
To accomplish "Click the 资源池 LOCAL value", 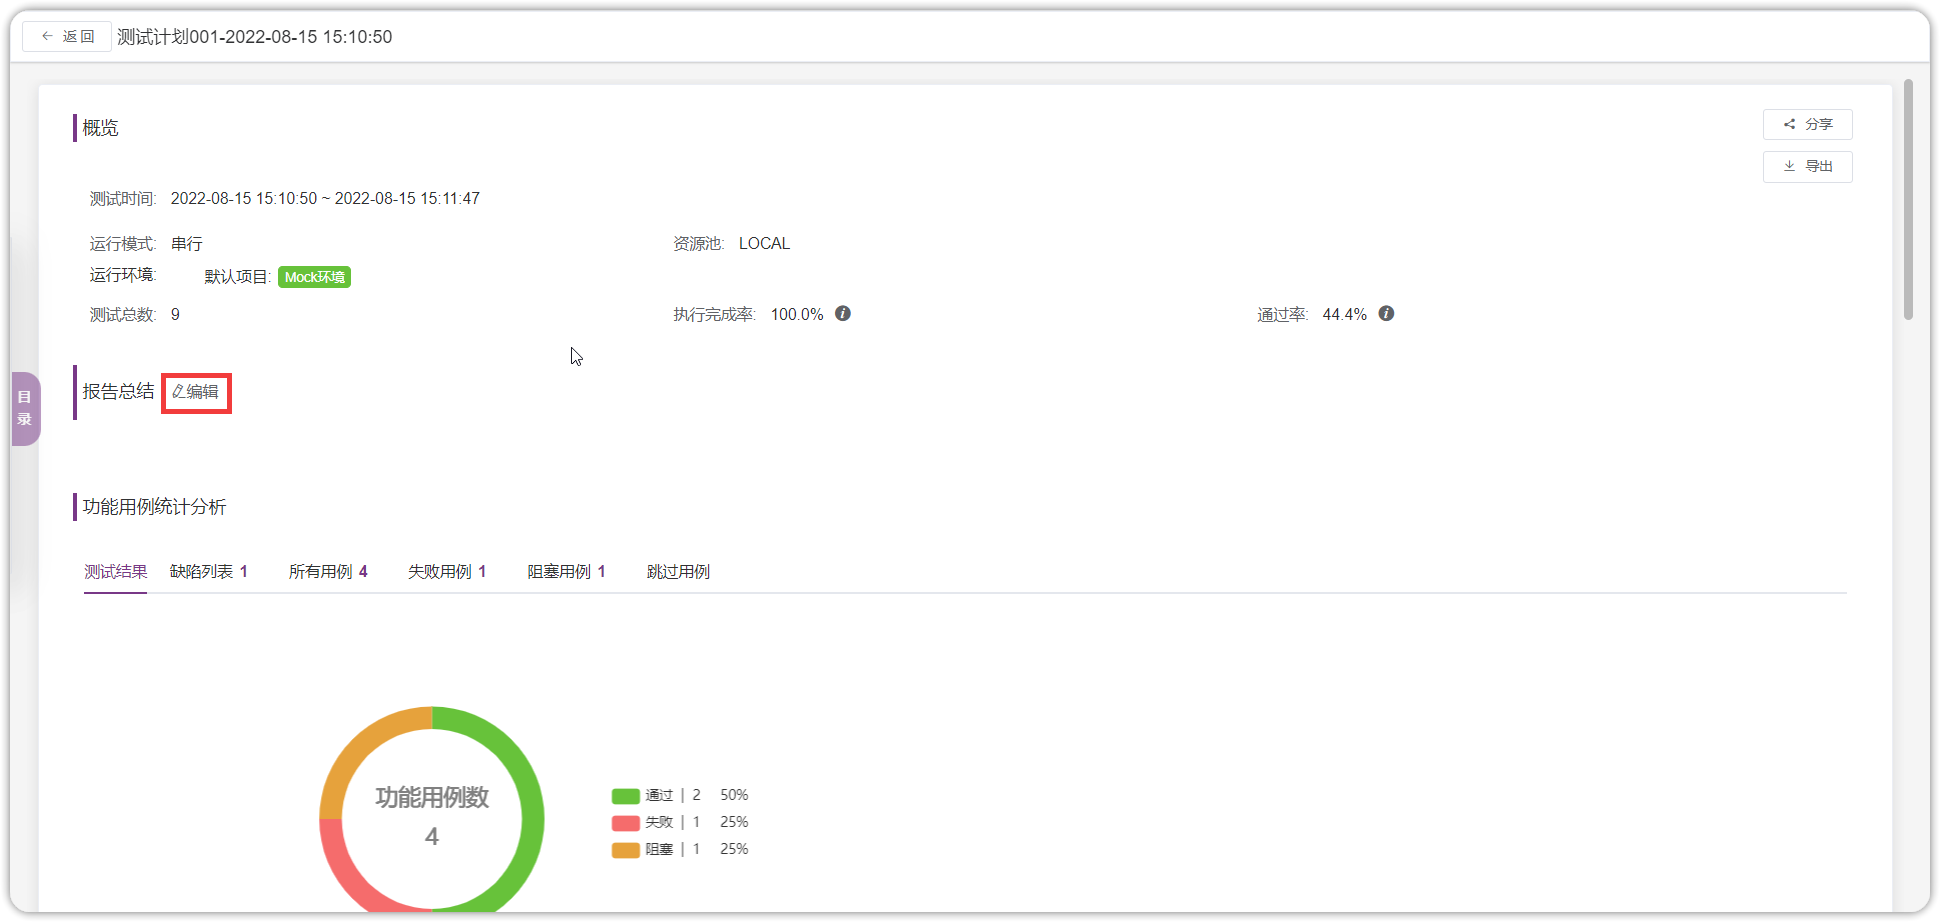I will tap(764, 244).
